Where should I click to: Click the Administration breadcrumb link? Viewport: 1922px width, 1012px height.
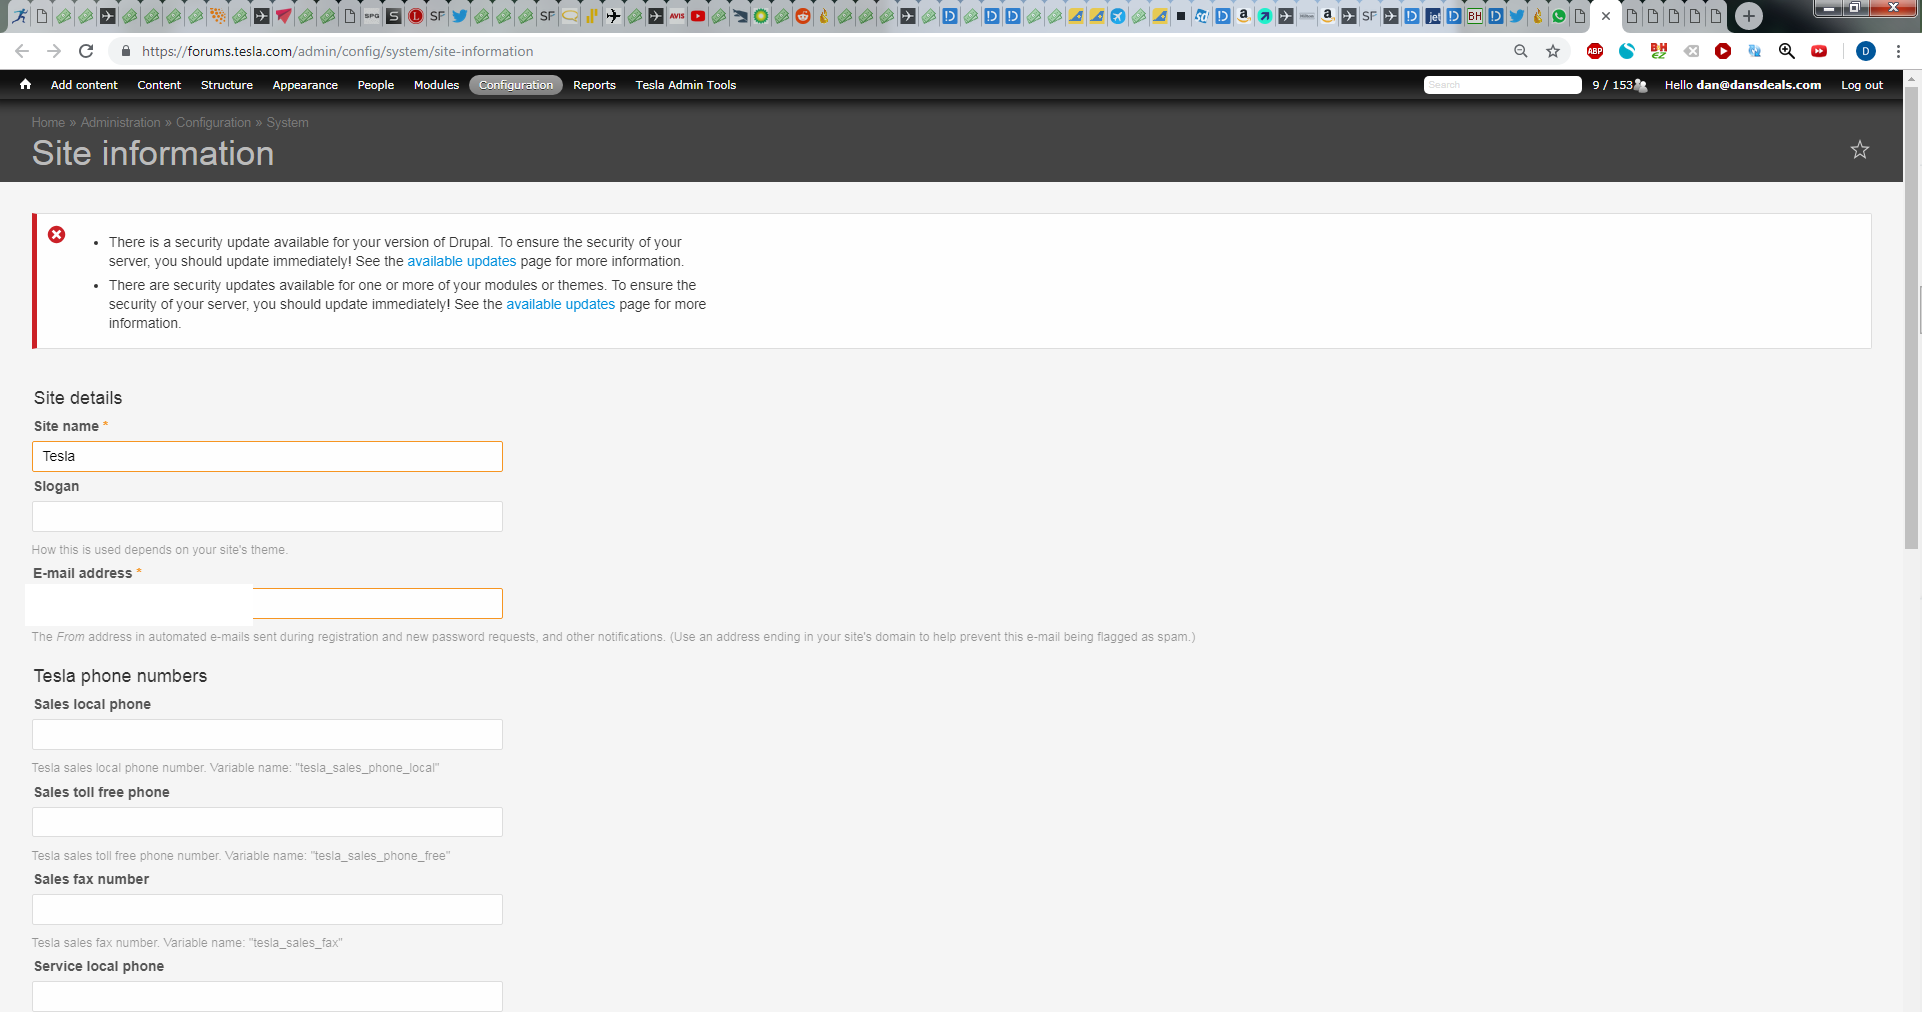(x=120, y=122)
